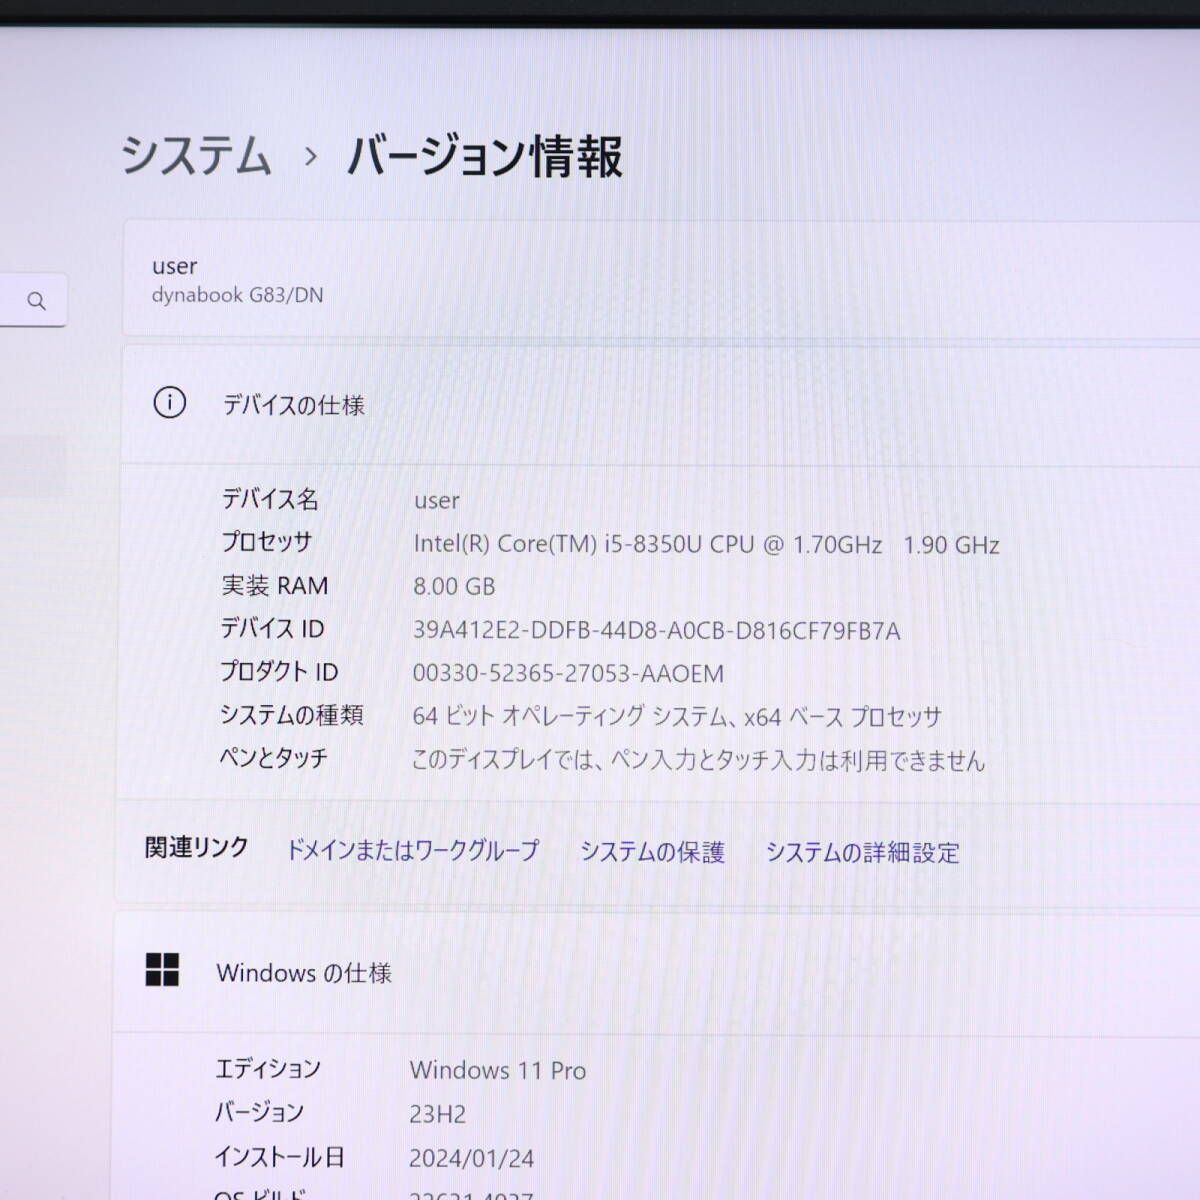Image resolution: width=1200 pixels, height=1200 pixels.
Task: Select device ID 39A412E2-DDFB-44D8-A0CB-D816CF79FB7A
Action: (656, 631)
